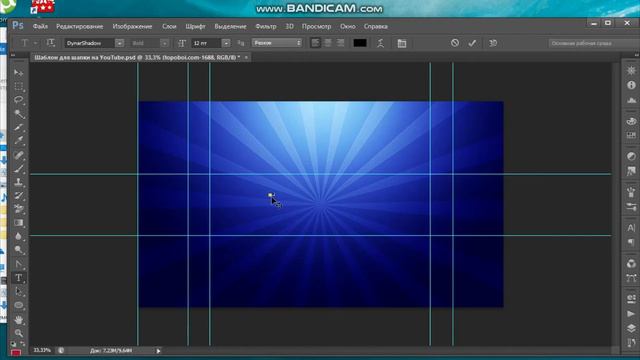Open the Character panel icon

click(631, 228)
